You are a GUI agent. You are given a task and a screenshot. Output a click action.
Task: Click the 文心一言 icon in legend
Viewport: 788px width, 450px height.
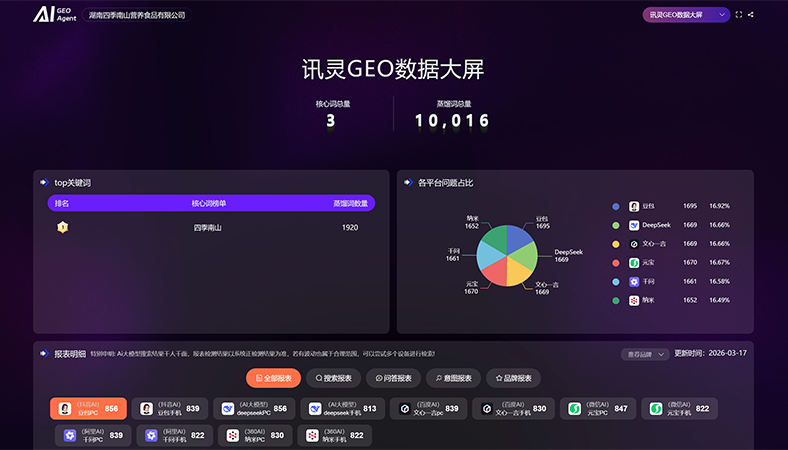click(634, 244)
